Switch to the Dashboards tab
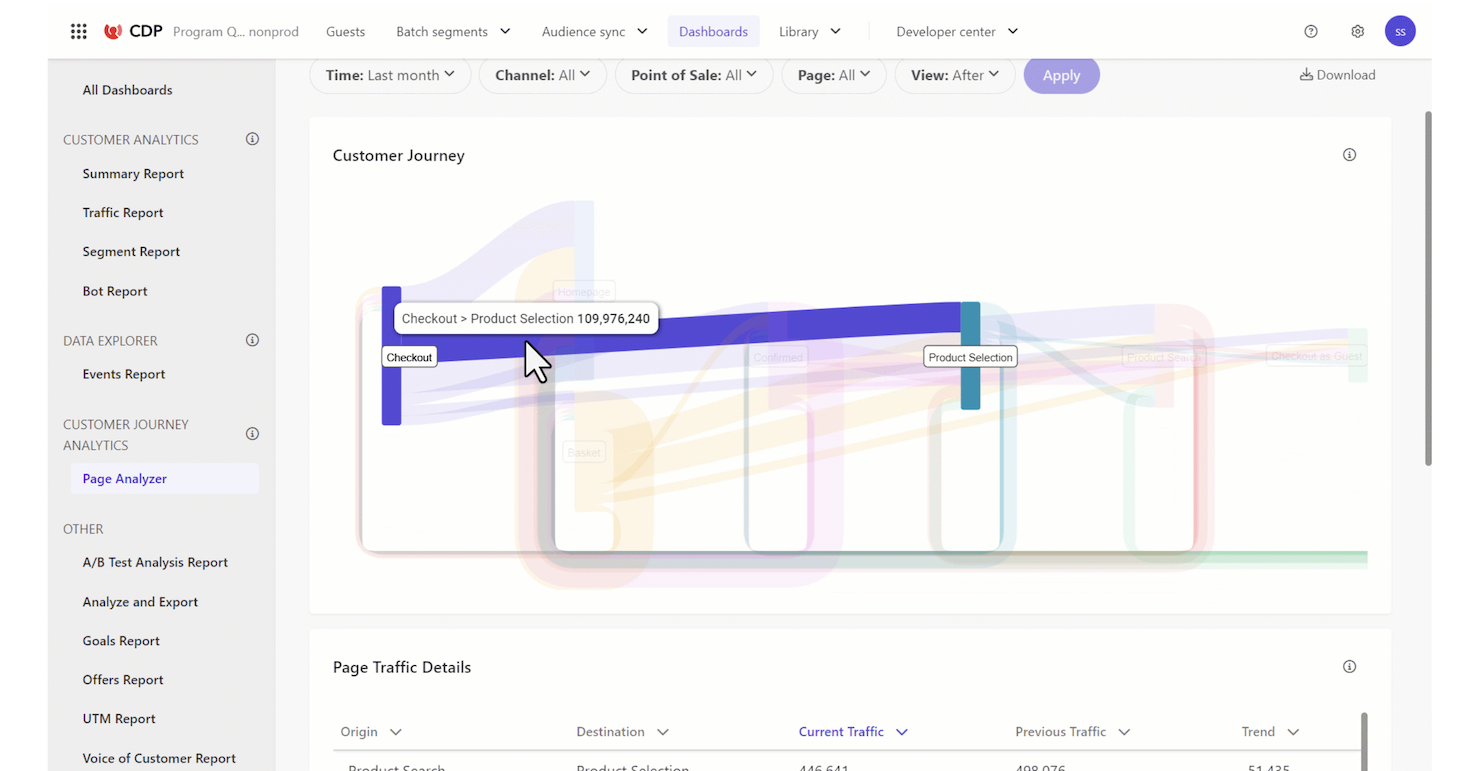 pyautogui.click(x=713, y=31)
